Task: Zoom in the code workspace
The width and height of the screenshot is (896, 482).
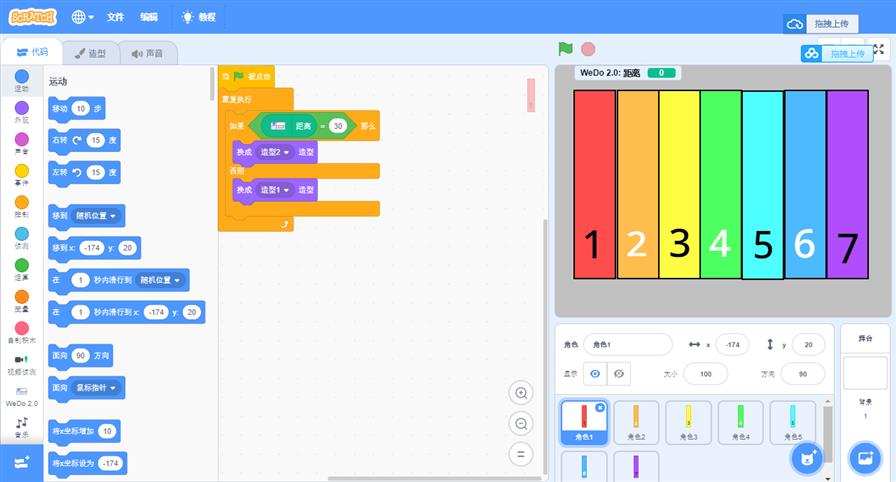Action: pyautogui.click(x=520, y=393)
